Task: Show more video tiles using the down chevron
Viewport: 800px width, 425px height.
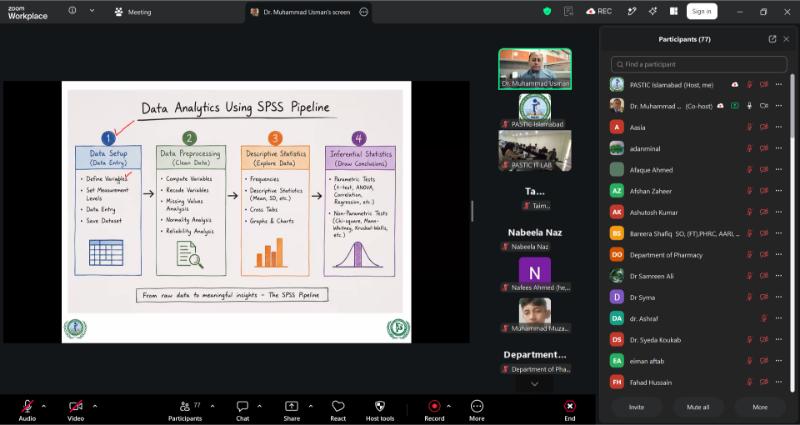Action: click(x=535, y=384)
